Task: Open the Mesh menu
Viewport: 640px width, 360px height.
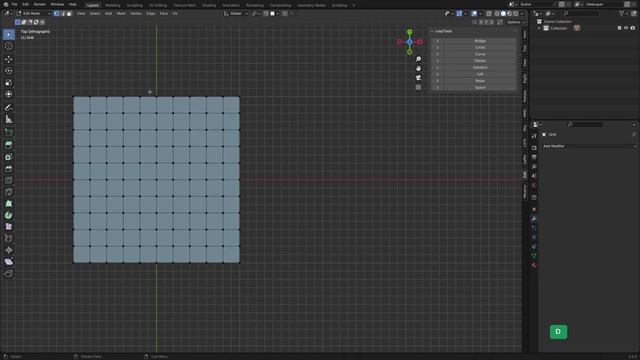Action: (x=121, y=13)
